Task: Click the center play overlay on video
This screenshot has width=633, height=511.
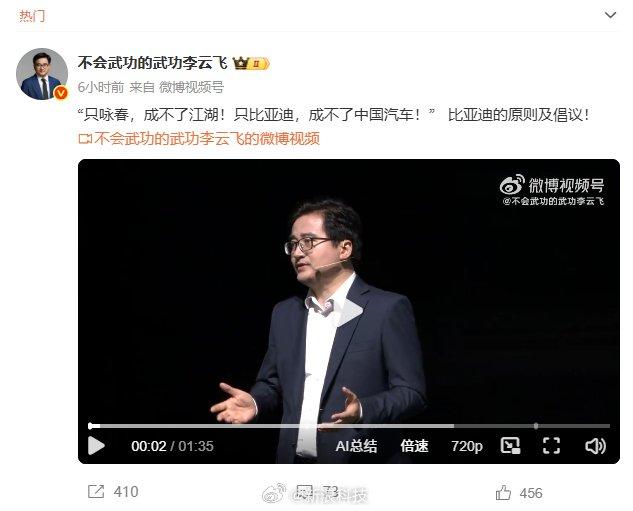Action: (x=350, y=312)
